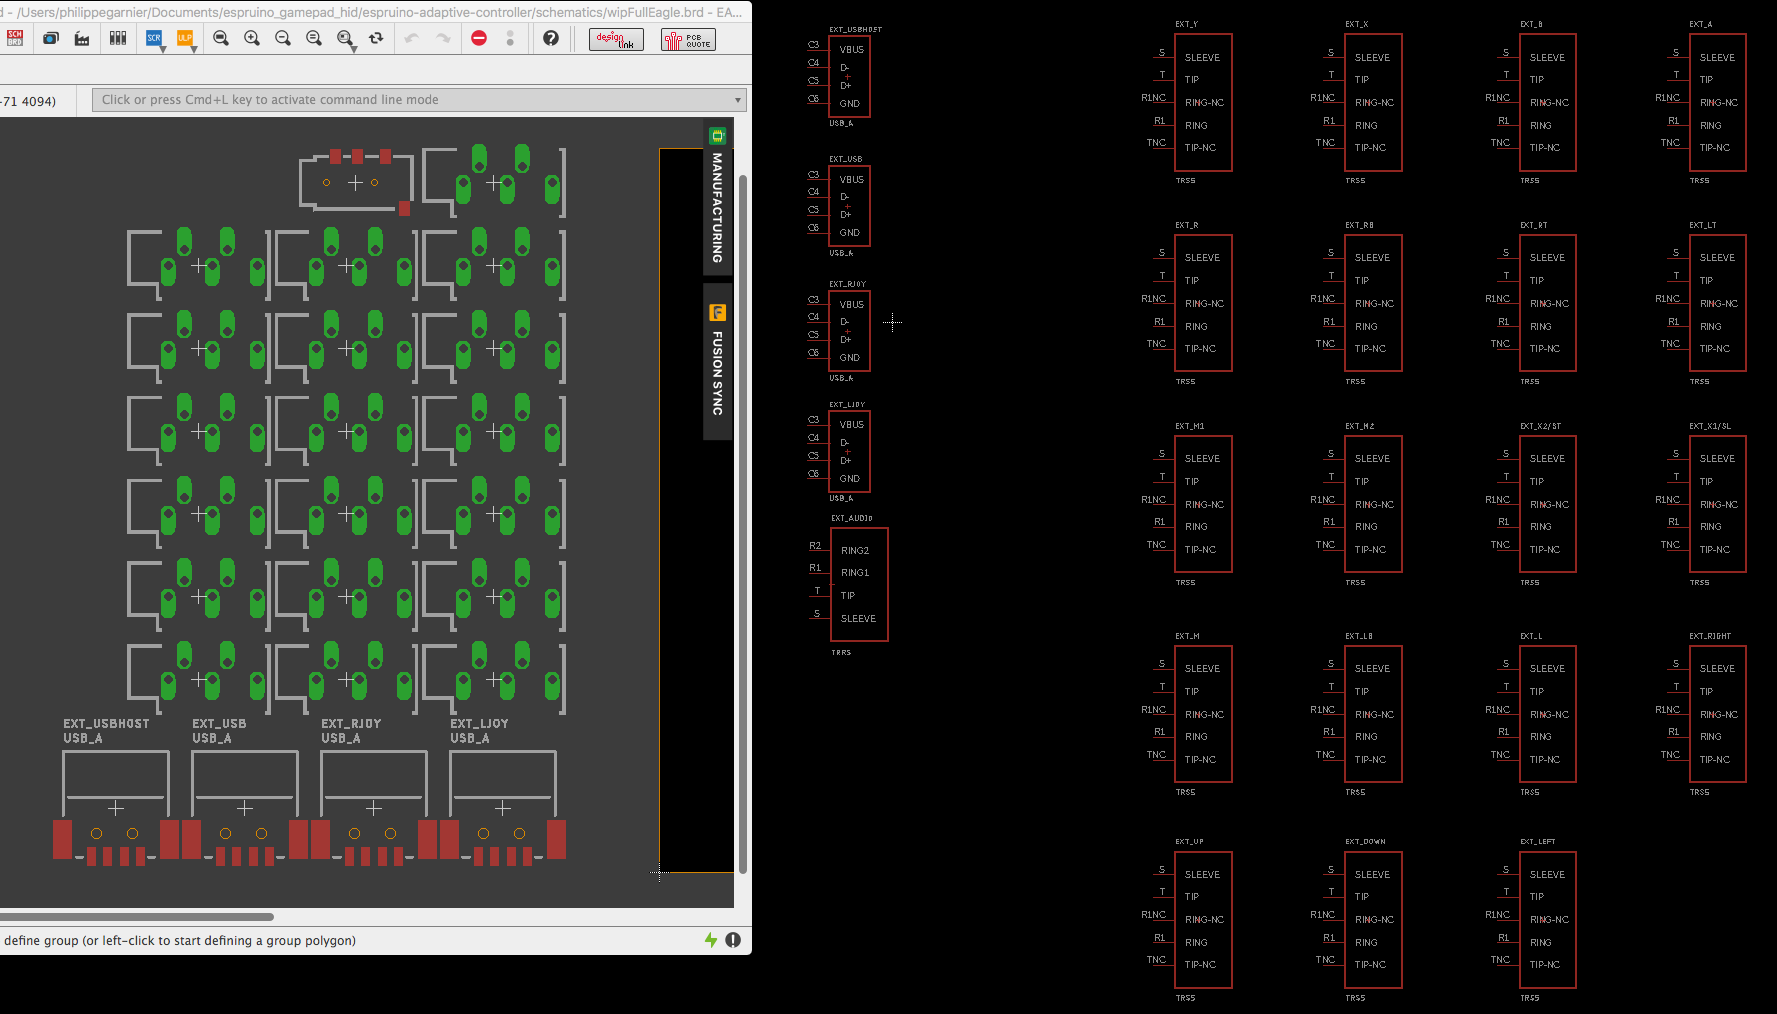Click the EXT_LEFT connector name in schematic
This screenshot has width=1777, height=1014.
pyautogui.click(x=1538, y=842)
